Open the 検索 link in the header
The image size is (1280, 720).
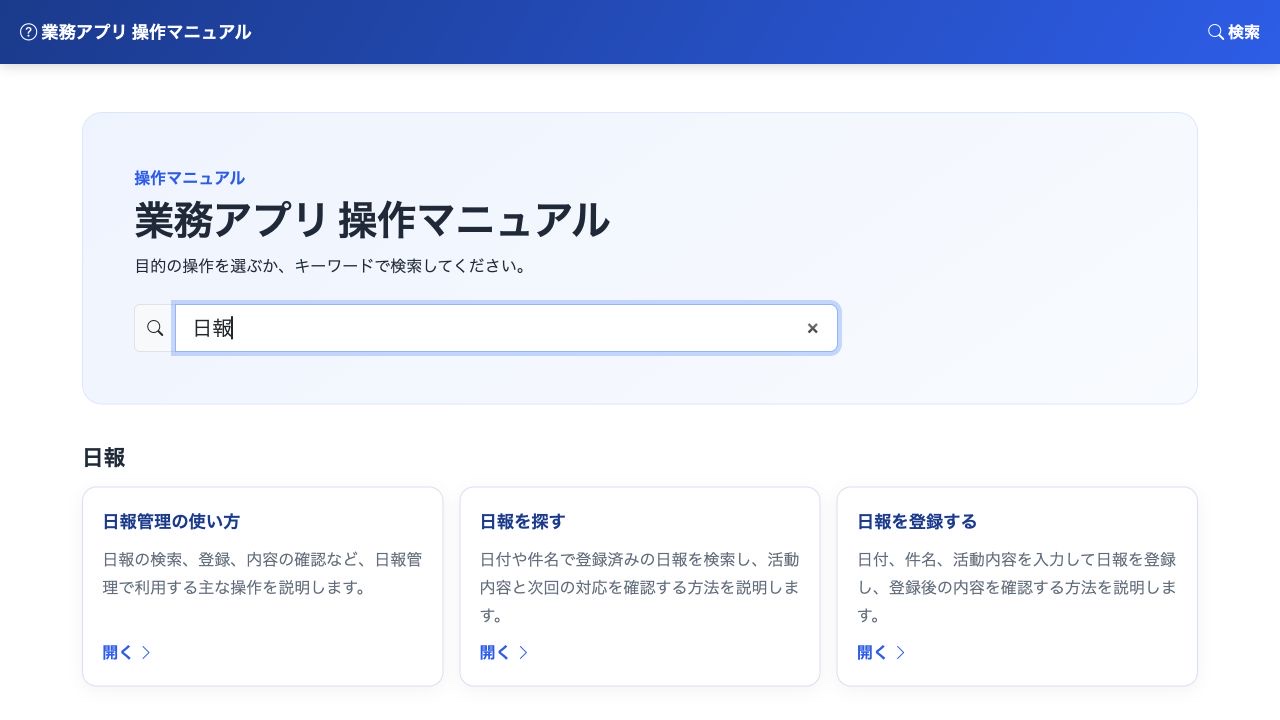(1234, 32)
